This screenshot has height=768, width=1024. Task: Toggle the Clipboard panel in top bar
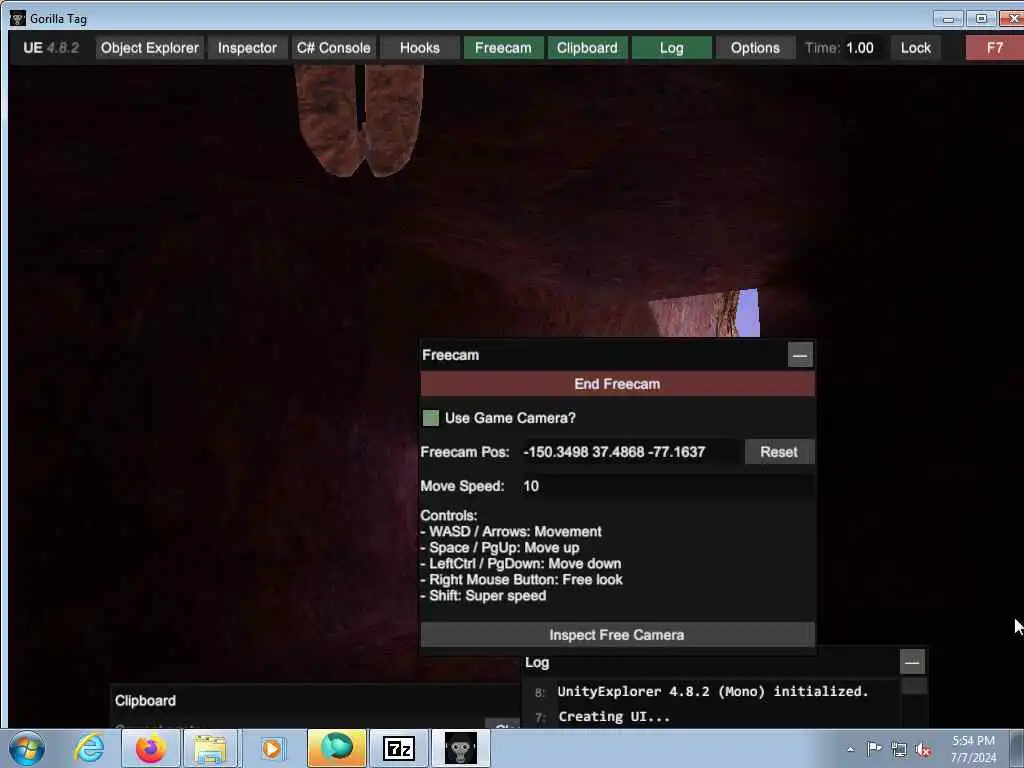(587, 48)
